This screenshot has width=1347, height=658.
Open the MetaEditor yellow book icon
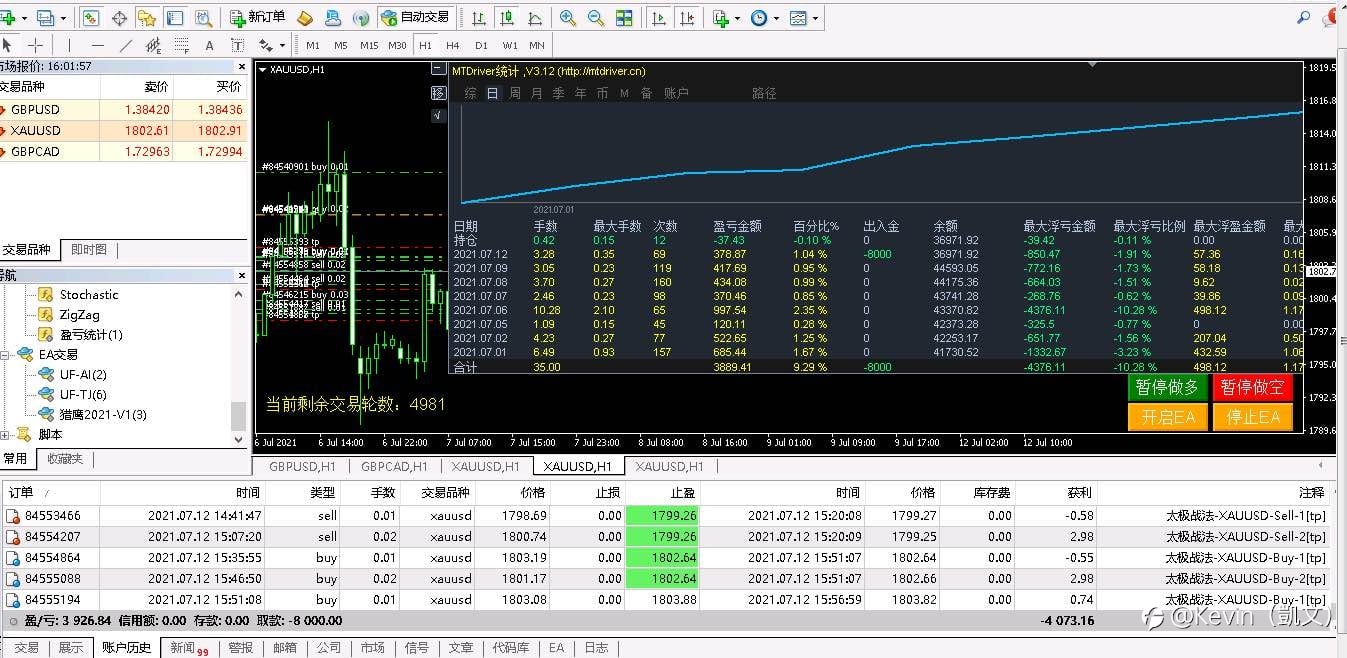coord(306,18)
